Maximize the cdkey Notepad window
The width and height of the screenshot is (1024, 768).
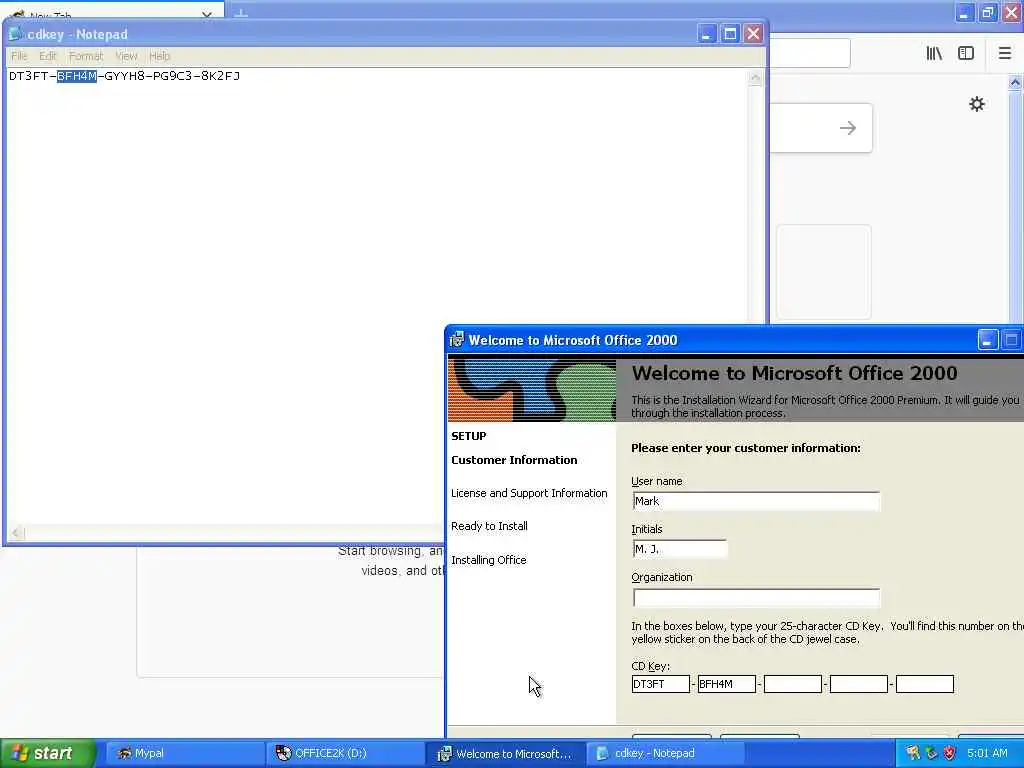(x=730, y=34)
